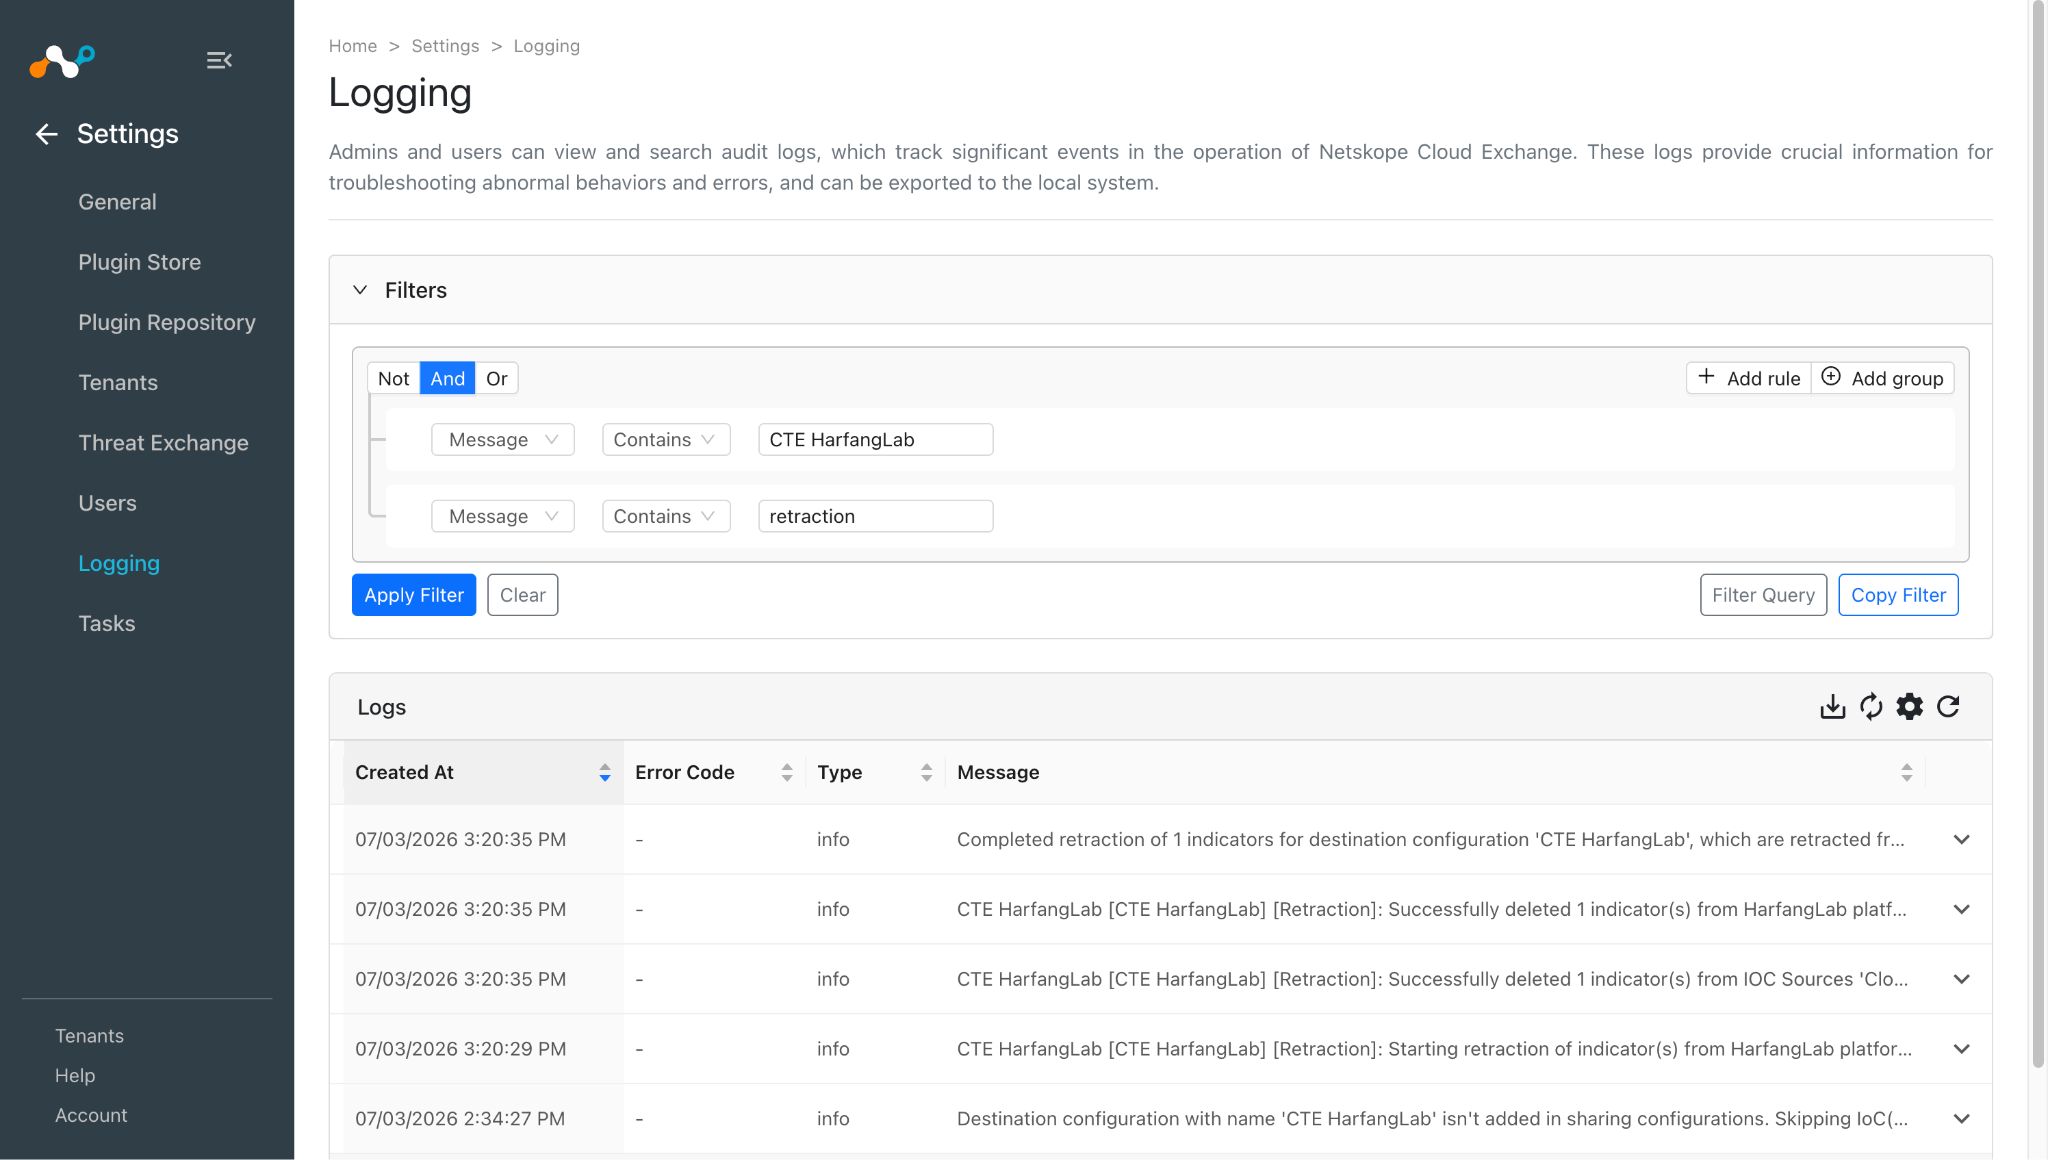
Task: Open Help link in sidebar
Action: [x=75, y=1076]
